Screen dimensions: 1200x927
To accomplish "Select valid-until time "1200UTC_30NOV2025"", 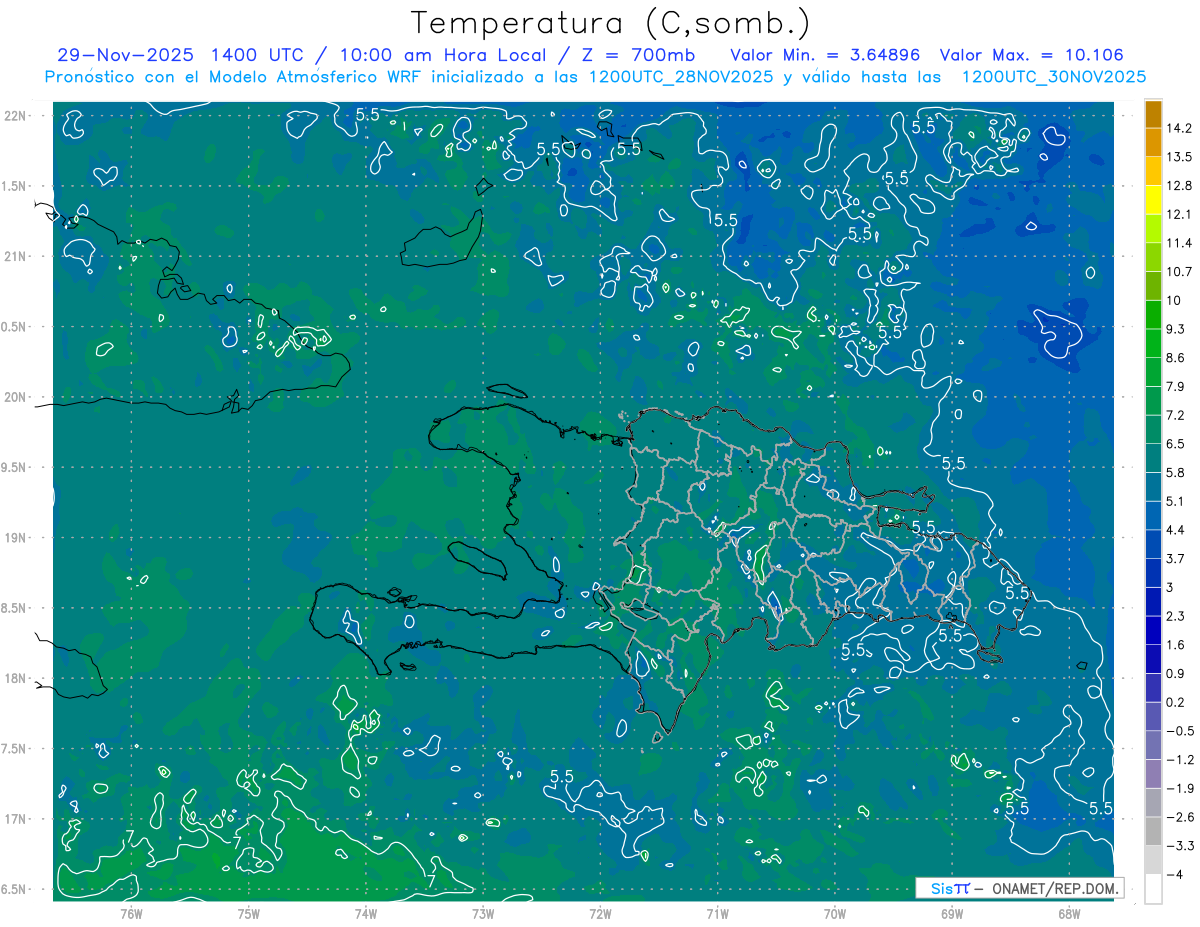I will [x=1054, y=77].
